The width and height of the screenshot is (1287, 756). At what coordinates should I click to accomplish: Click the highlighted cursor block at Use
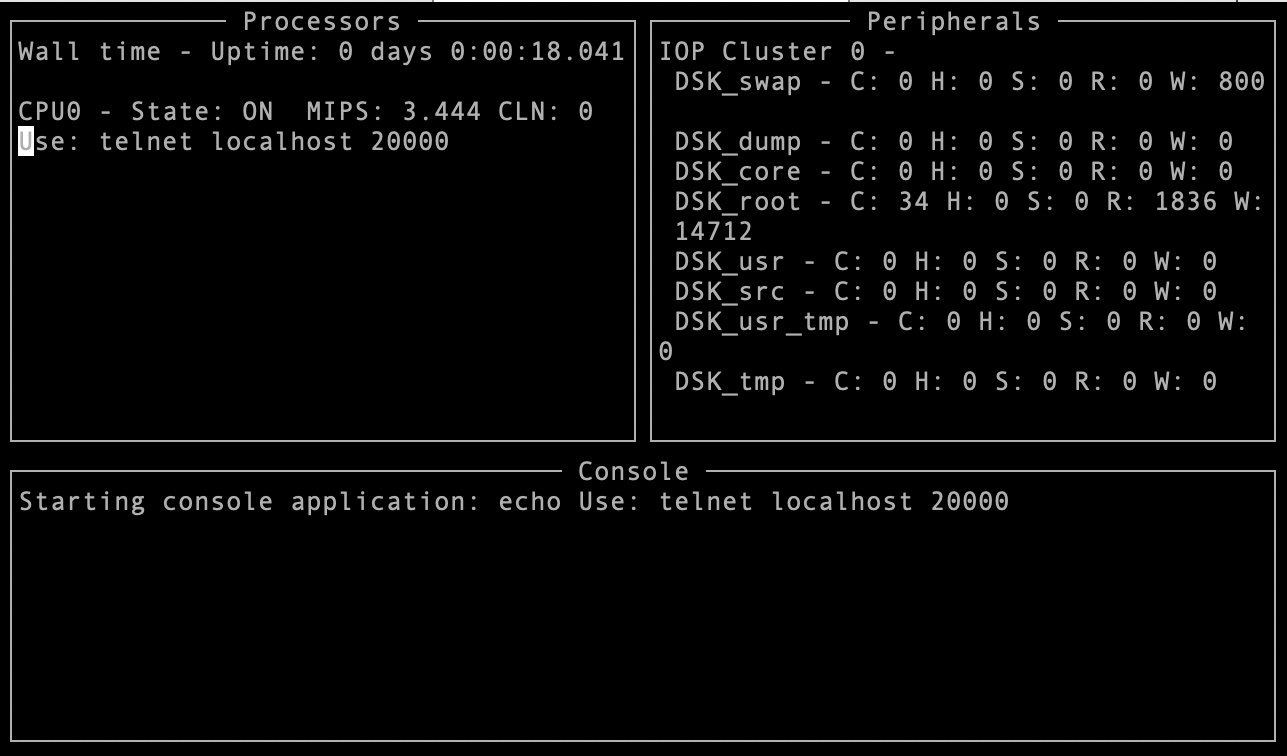(26, 141)
